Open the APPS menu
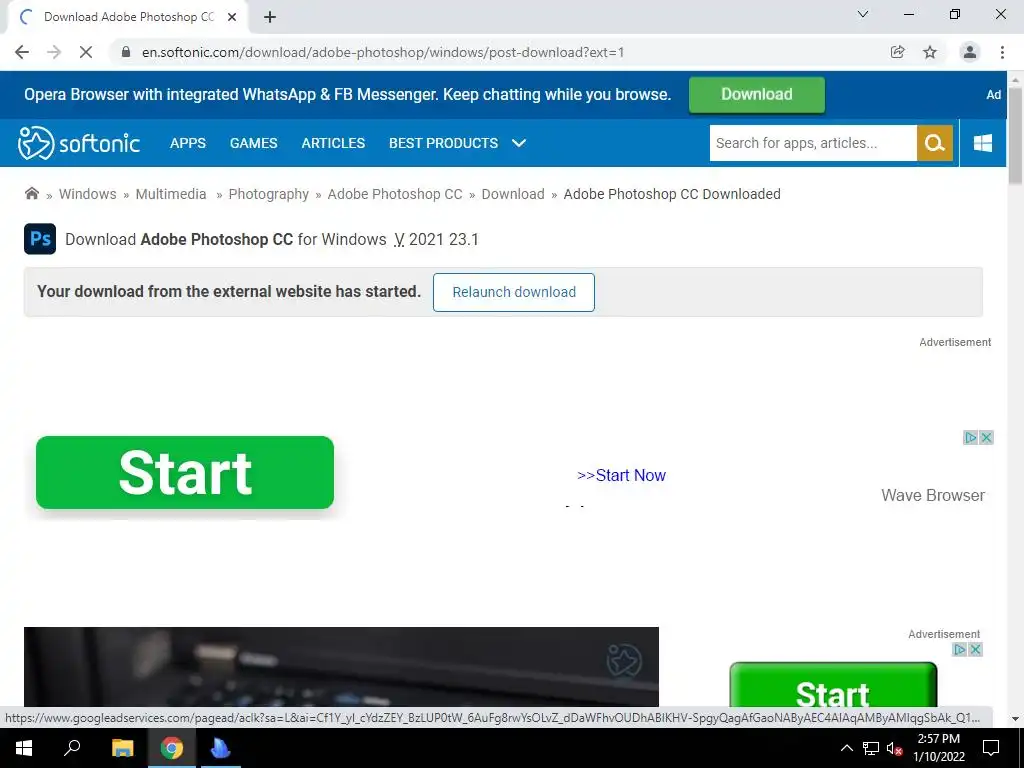 tap(187, 143)
